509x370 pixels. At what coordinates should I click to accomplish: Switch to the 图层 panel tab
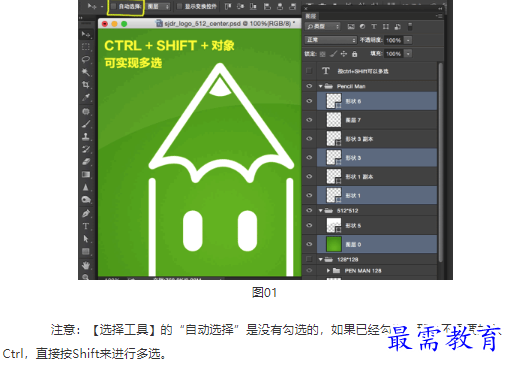[x=311, y=16]
